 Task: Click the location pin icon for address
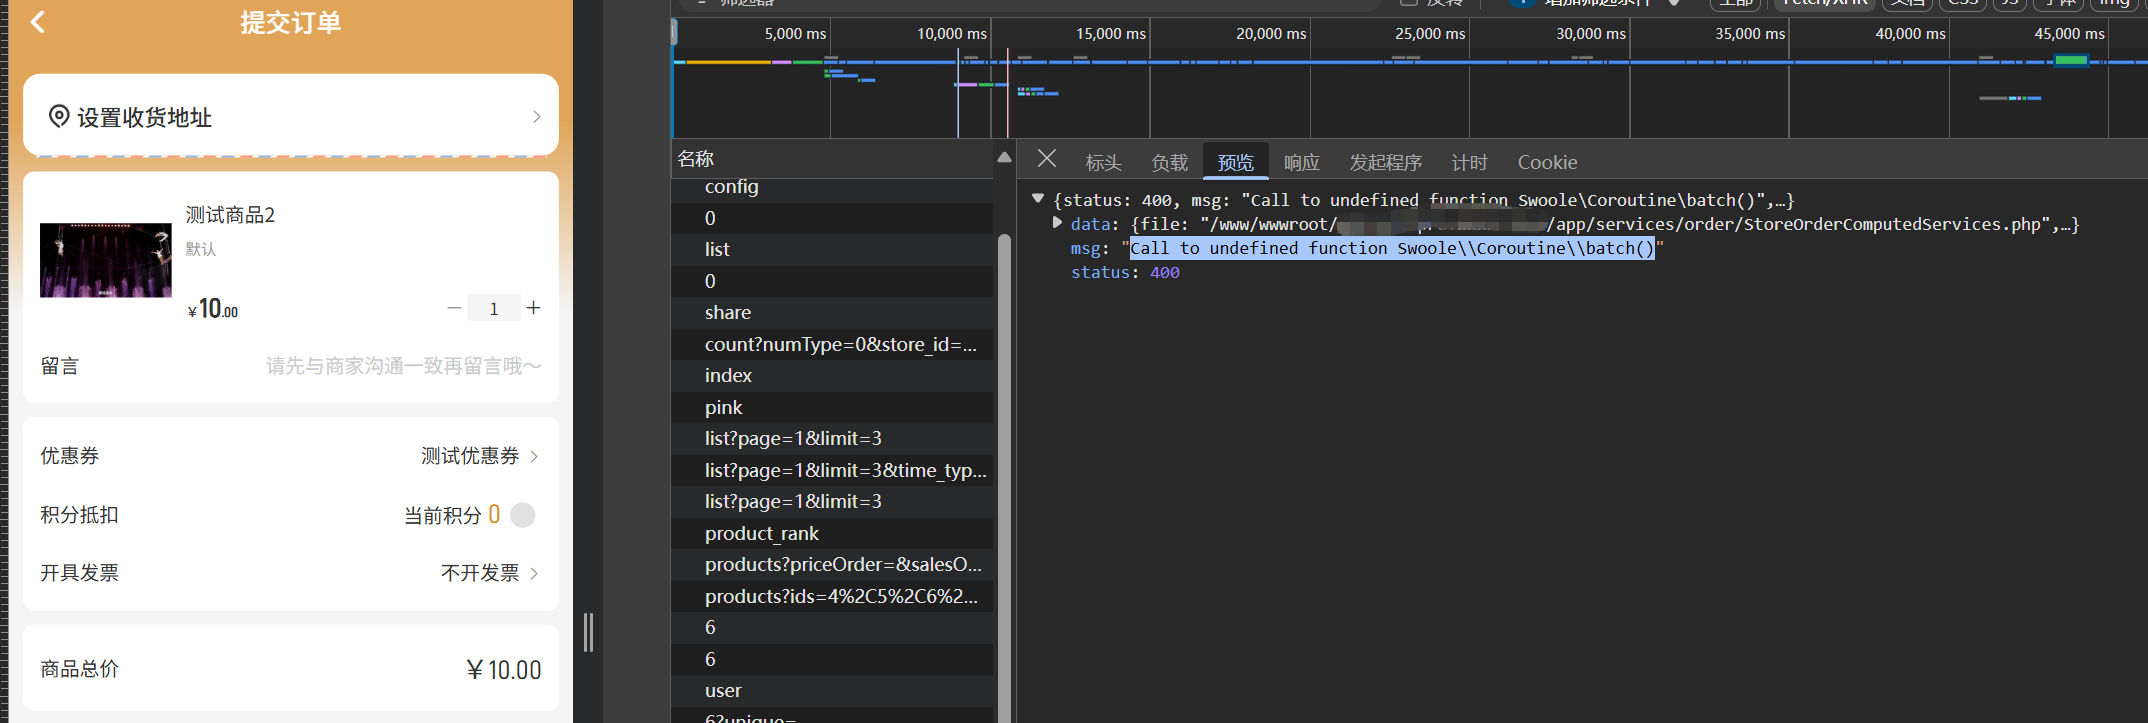(59, 117)
